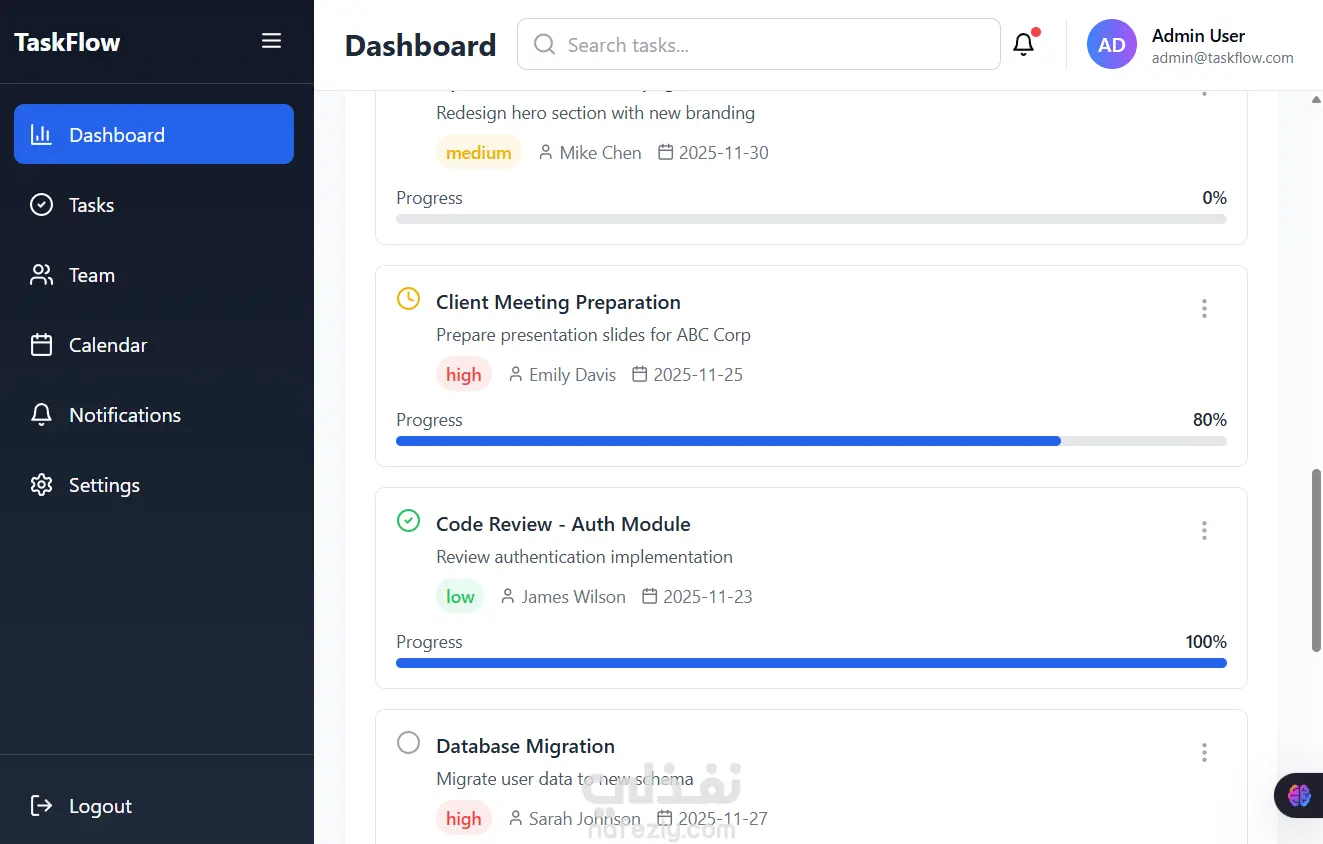The image size is (1323, 844).
Task: Click the Dashboard page heading
Action: (420, 46)
